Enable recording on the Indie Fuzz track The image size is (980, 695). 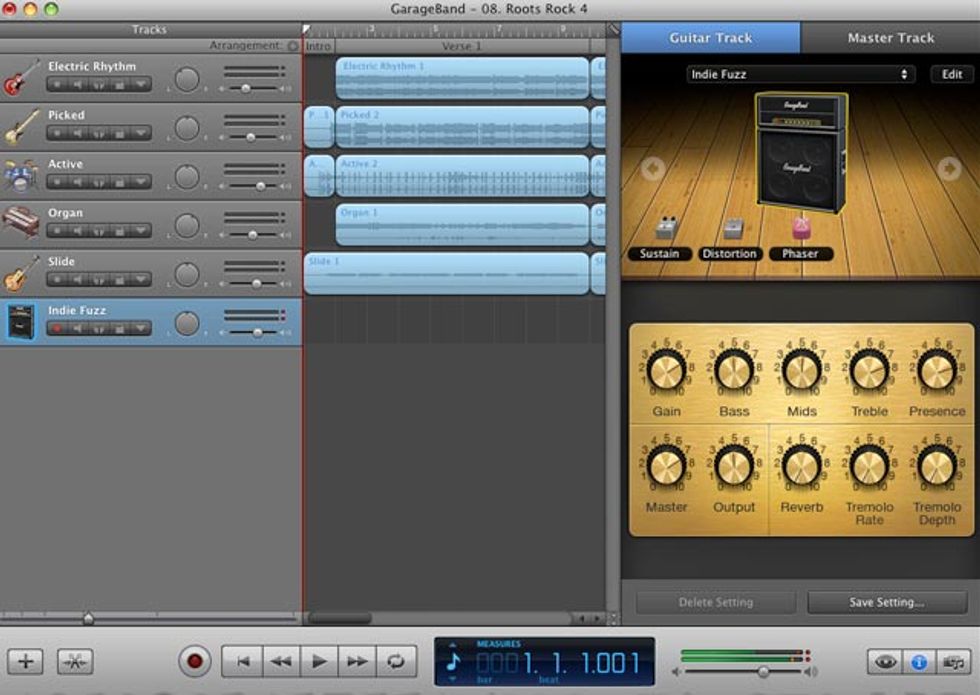coord(58,328)
